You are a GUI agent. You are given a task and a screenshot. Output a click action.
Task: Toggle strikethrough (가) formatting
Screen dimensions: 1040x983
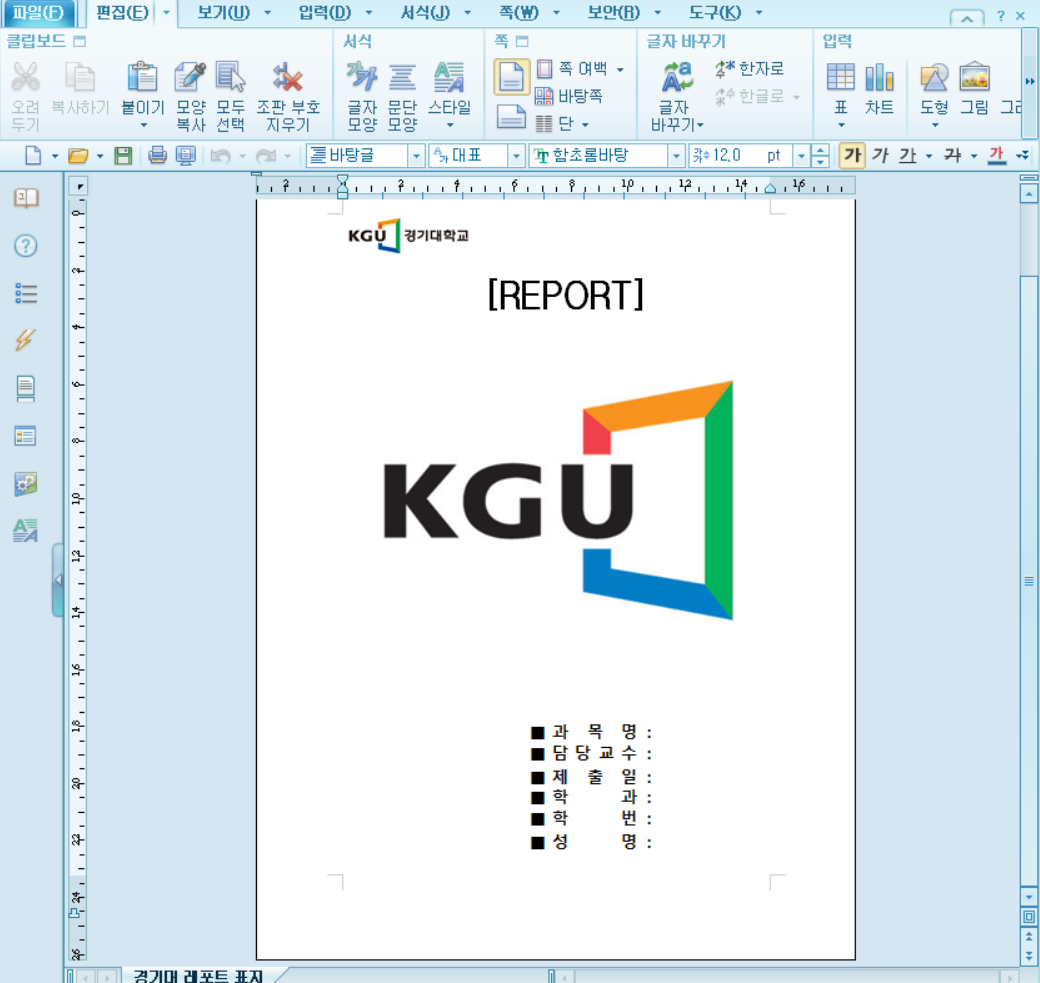pyautogui.click(x=952, y=155)
